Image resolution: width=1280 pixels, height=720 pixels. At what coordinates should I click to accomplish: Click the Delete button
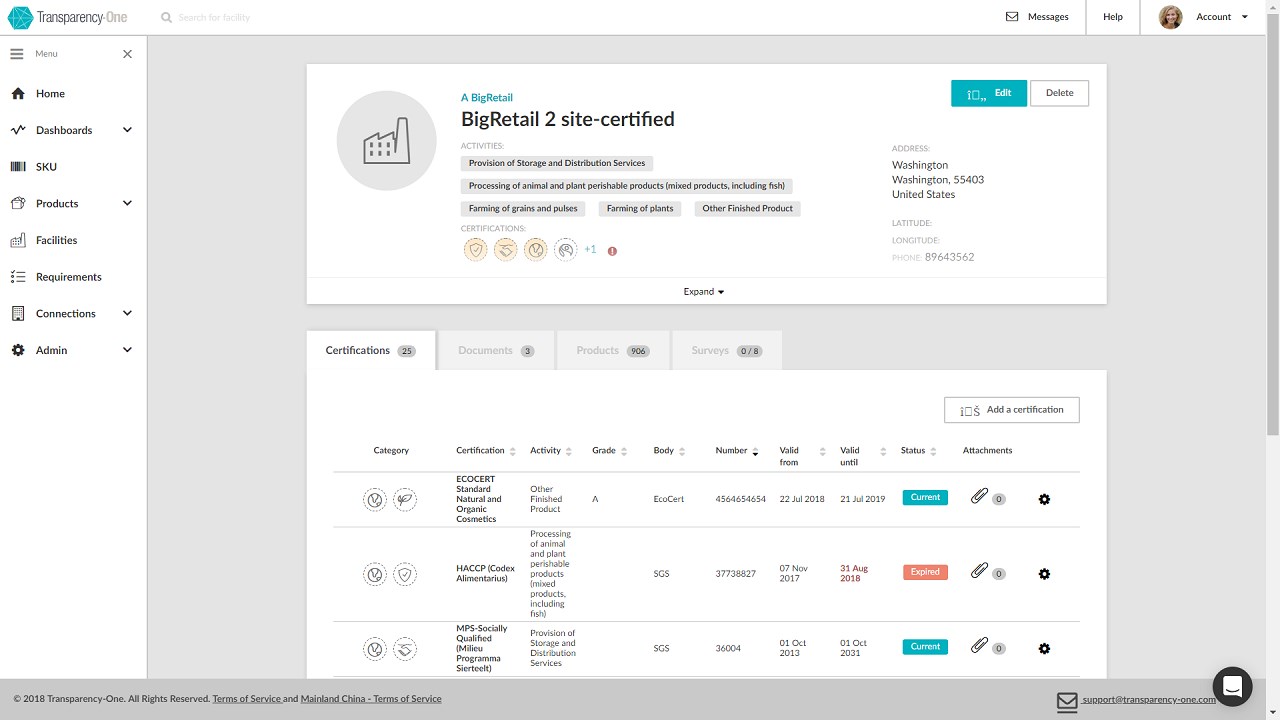coord(1060,93)
